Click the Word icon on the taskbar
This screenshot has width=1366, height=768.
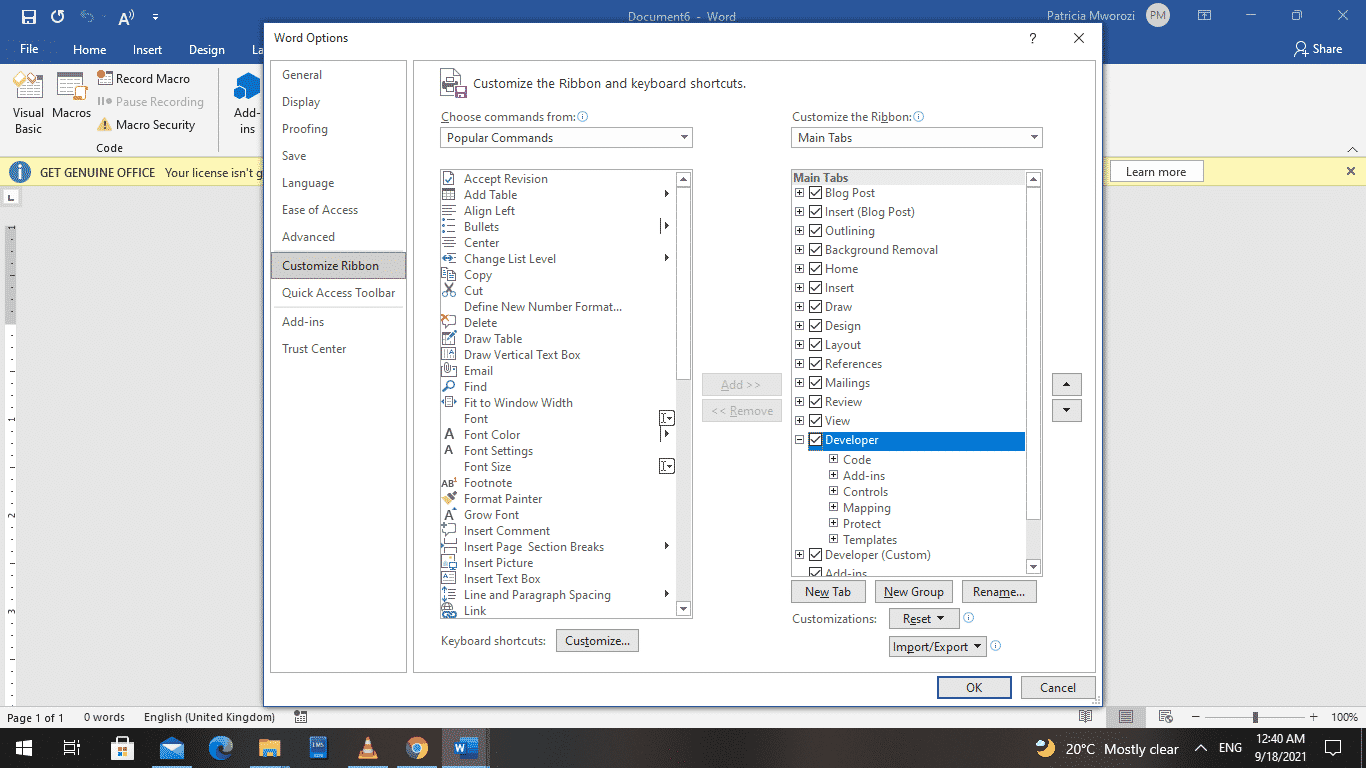point(466,748)
